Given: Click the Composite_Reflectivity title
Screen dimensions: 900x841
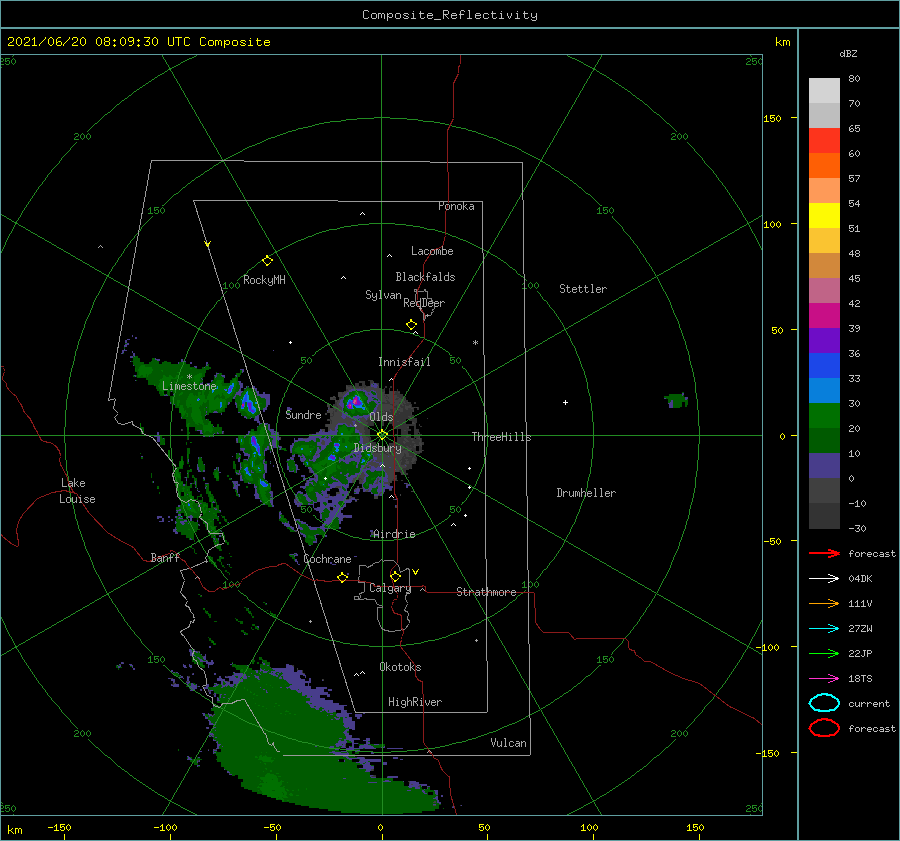Looking at the screenshot, I should tap(450, 15).
